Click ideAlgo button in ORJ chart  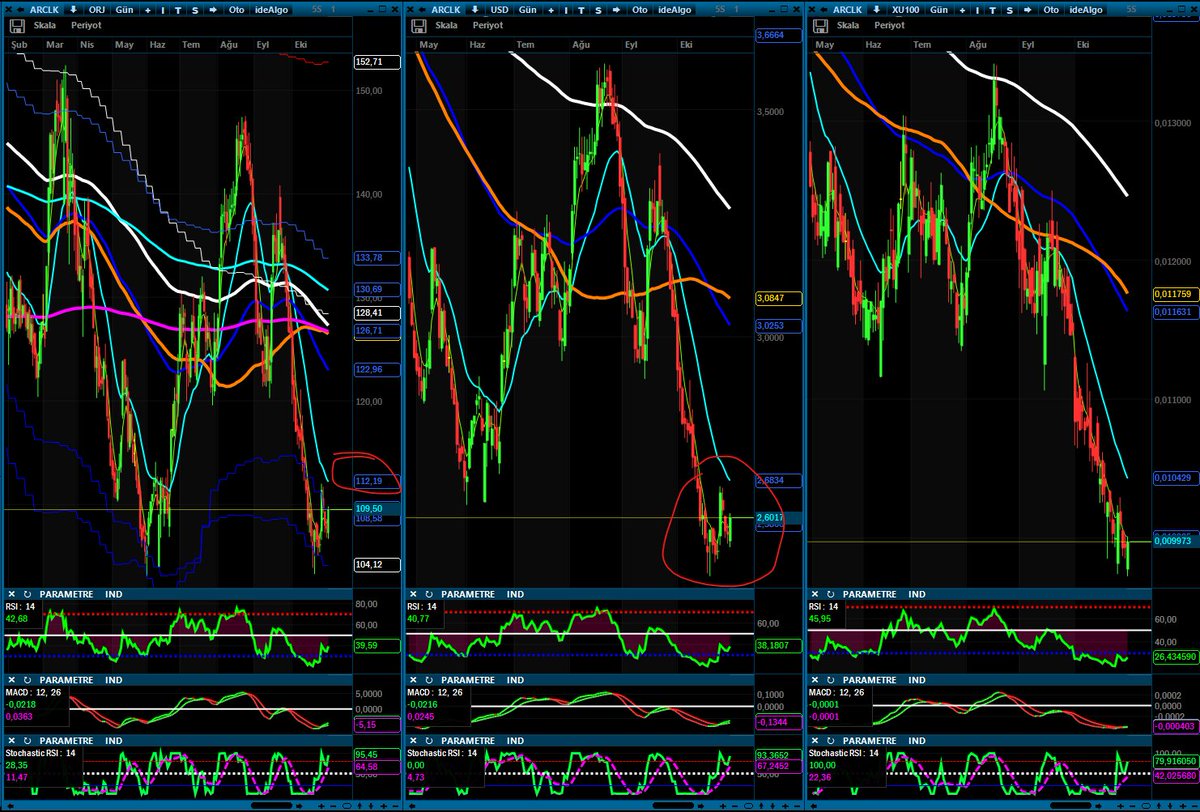click(271, 10)
